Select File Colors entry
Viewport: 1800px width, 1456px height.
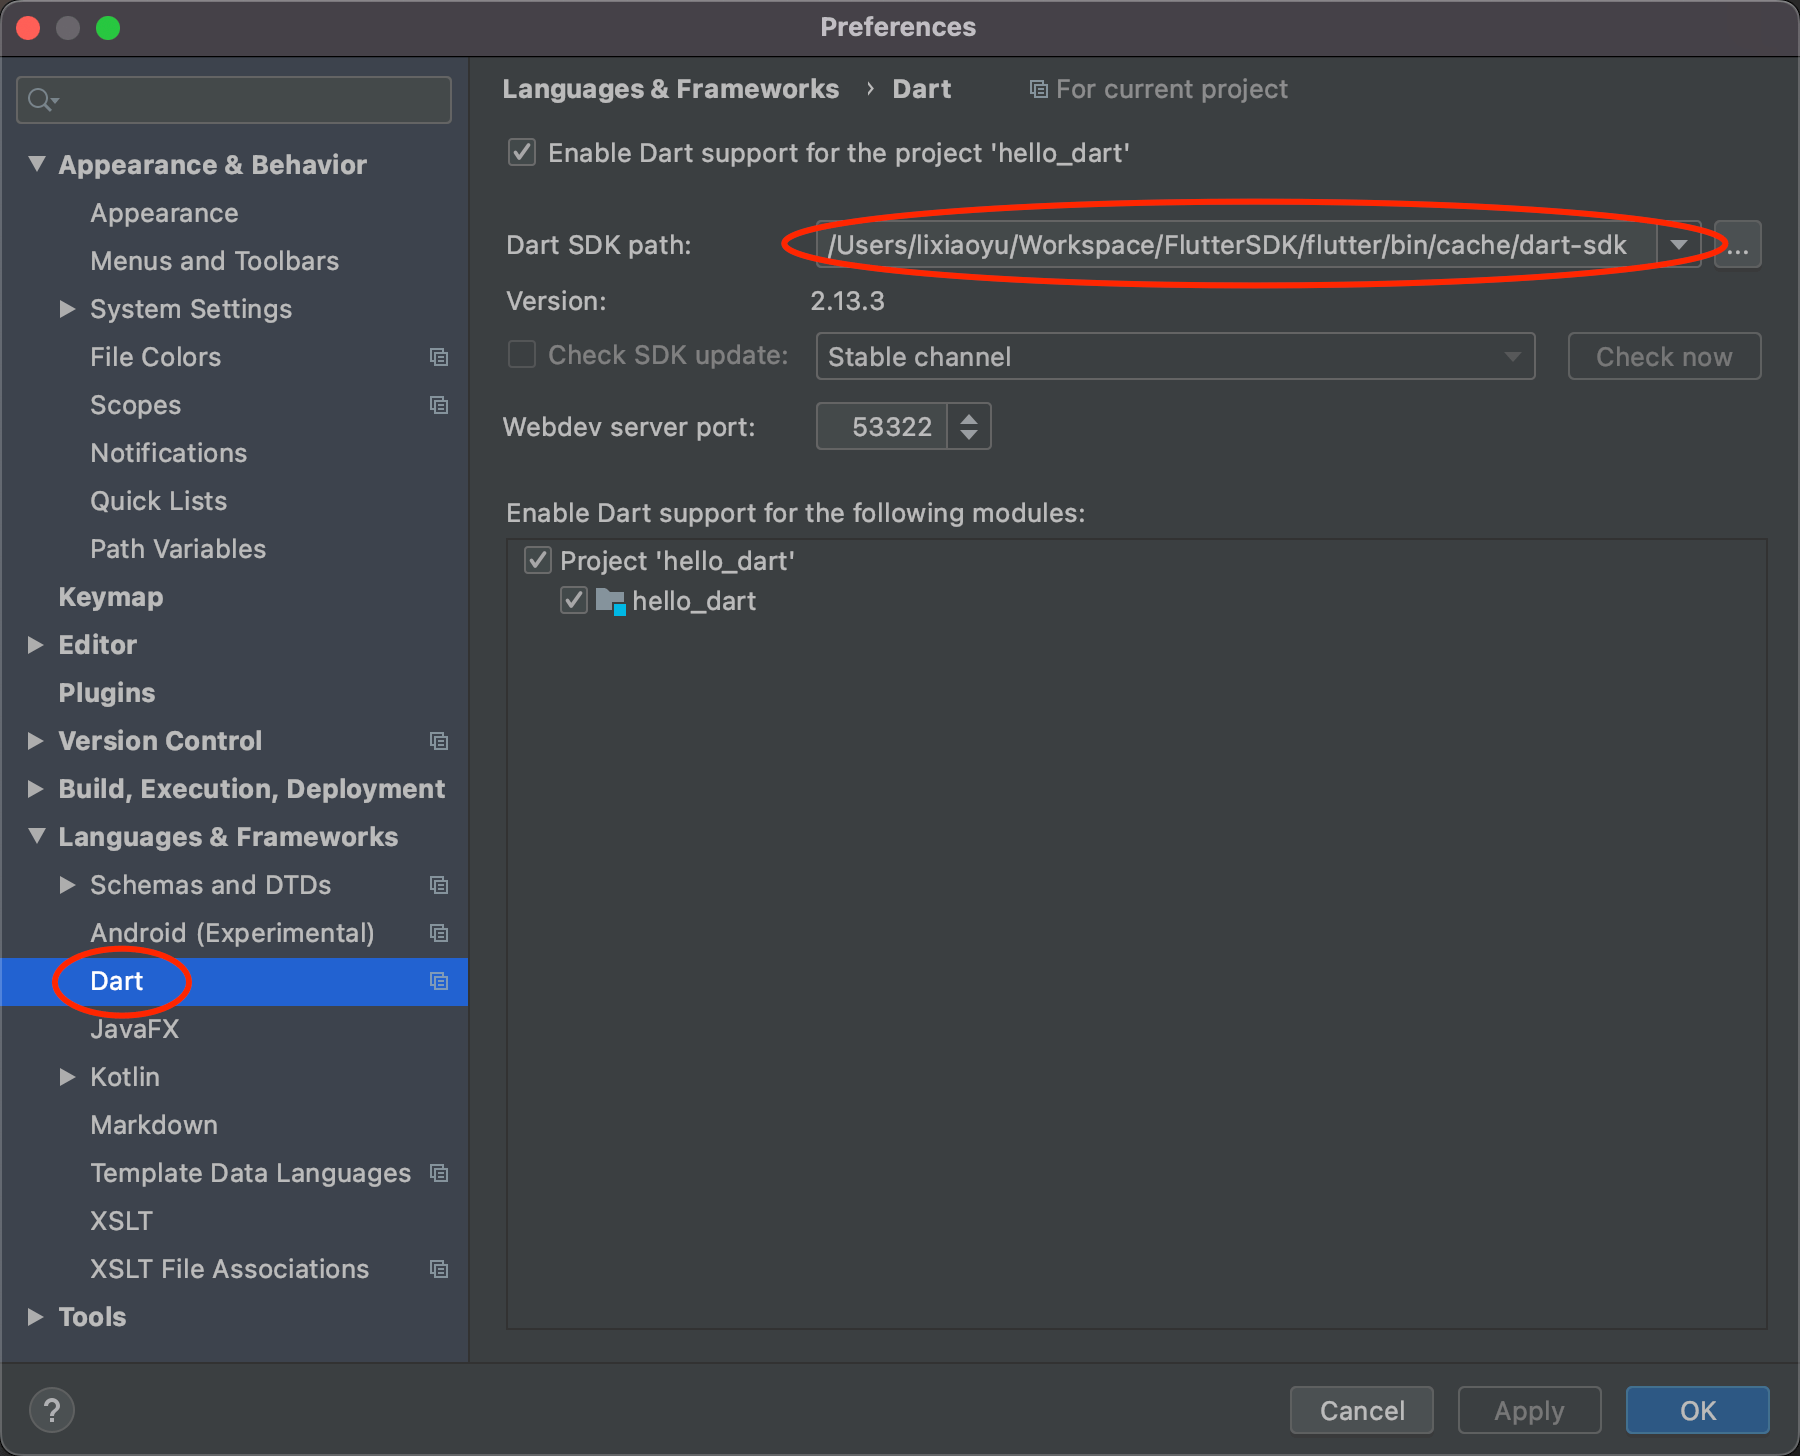click(x=155, y=357)
